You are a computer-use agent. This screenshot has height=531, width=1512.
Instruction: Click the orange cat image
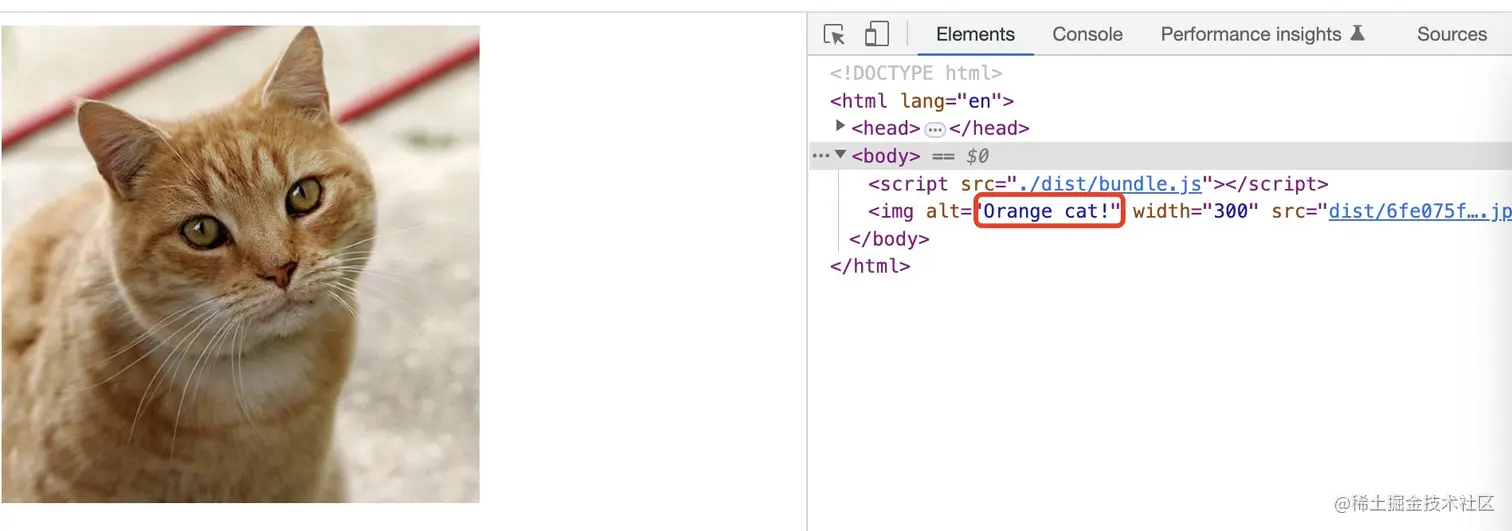coord(241,264)
